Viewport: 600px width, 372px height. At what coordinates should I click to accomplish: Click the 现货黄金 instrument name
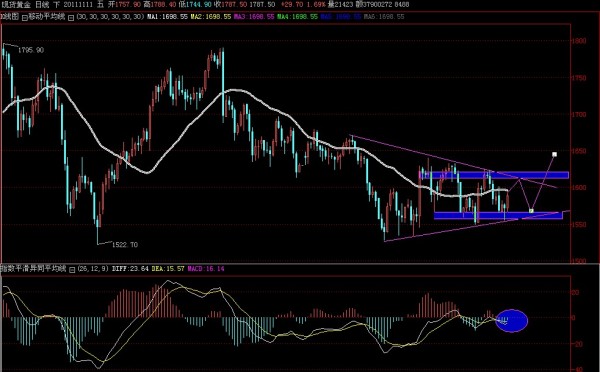(x=16, y=5)
